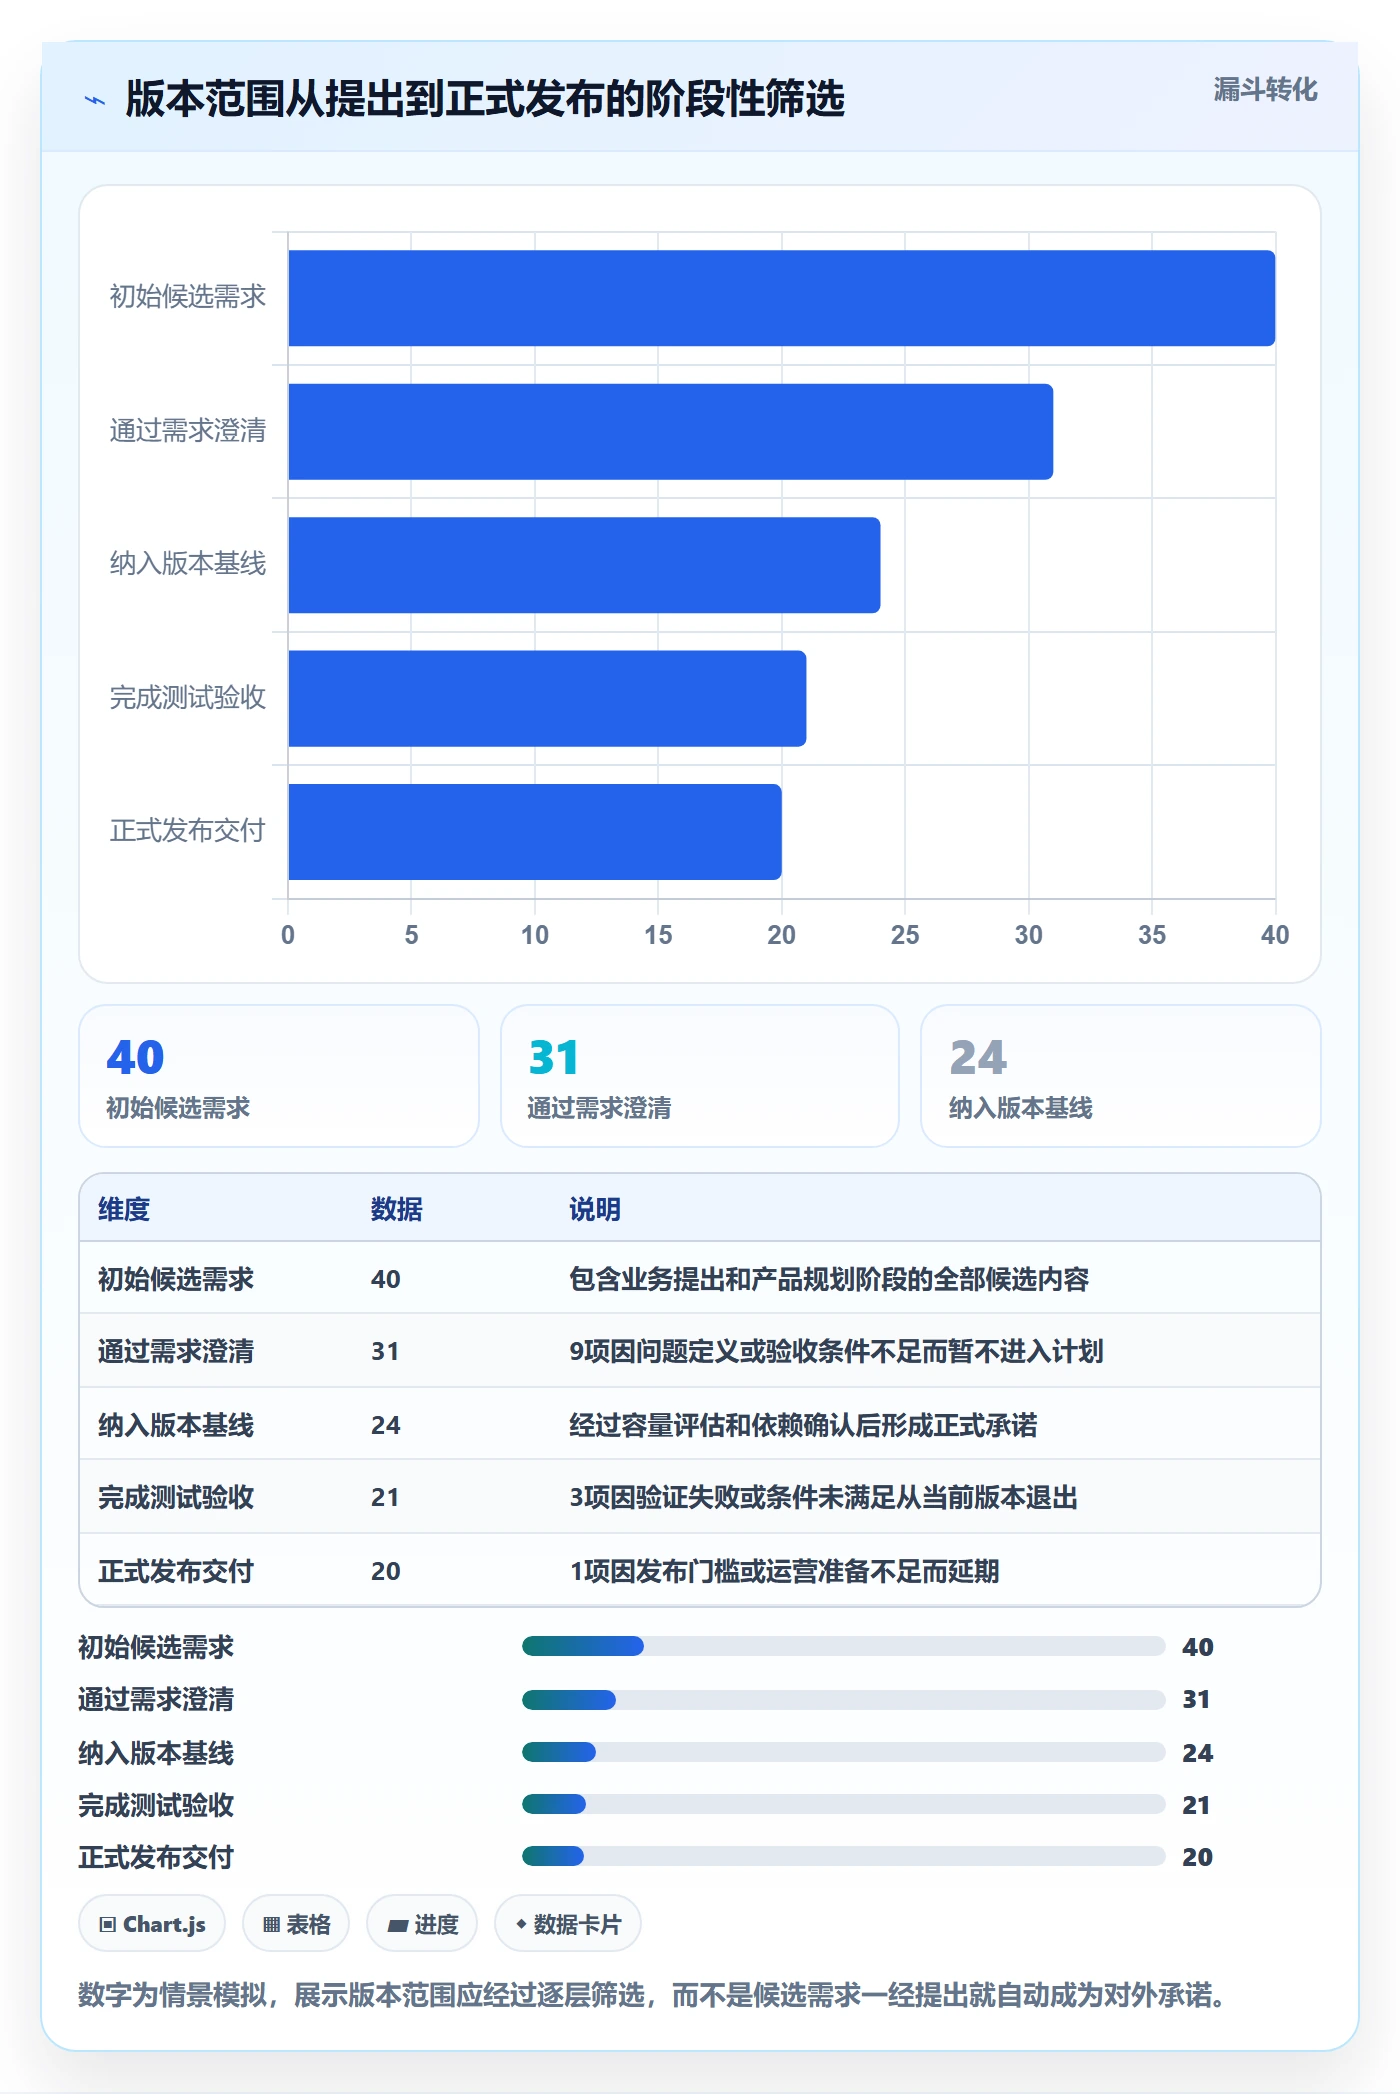
Task: Click the 纳入版本基线 progress bar showing 24
Action: (843, 1752)
